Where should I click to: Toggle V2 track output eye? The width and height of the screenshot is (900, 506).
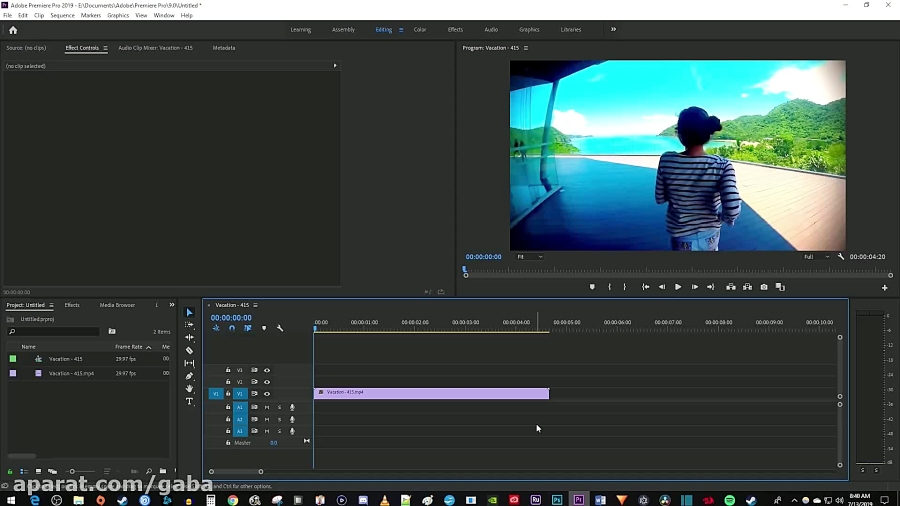click(267, 382)
